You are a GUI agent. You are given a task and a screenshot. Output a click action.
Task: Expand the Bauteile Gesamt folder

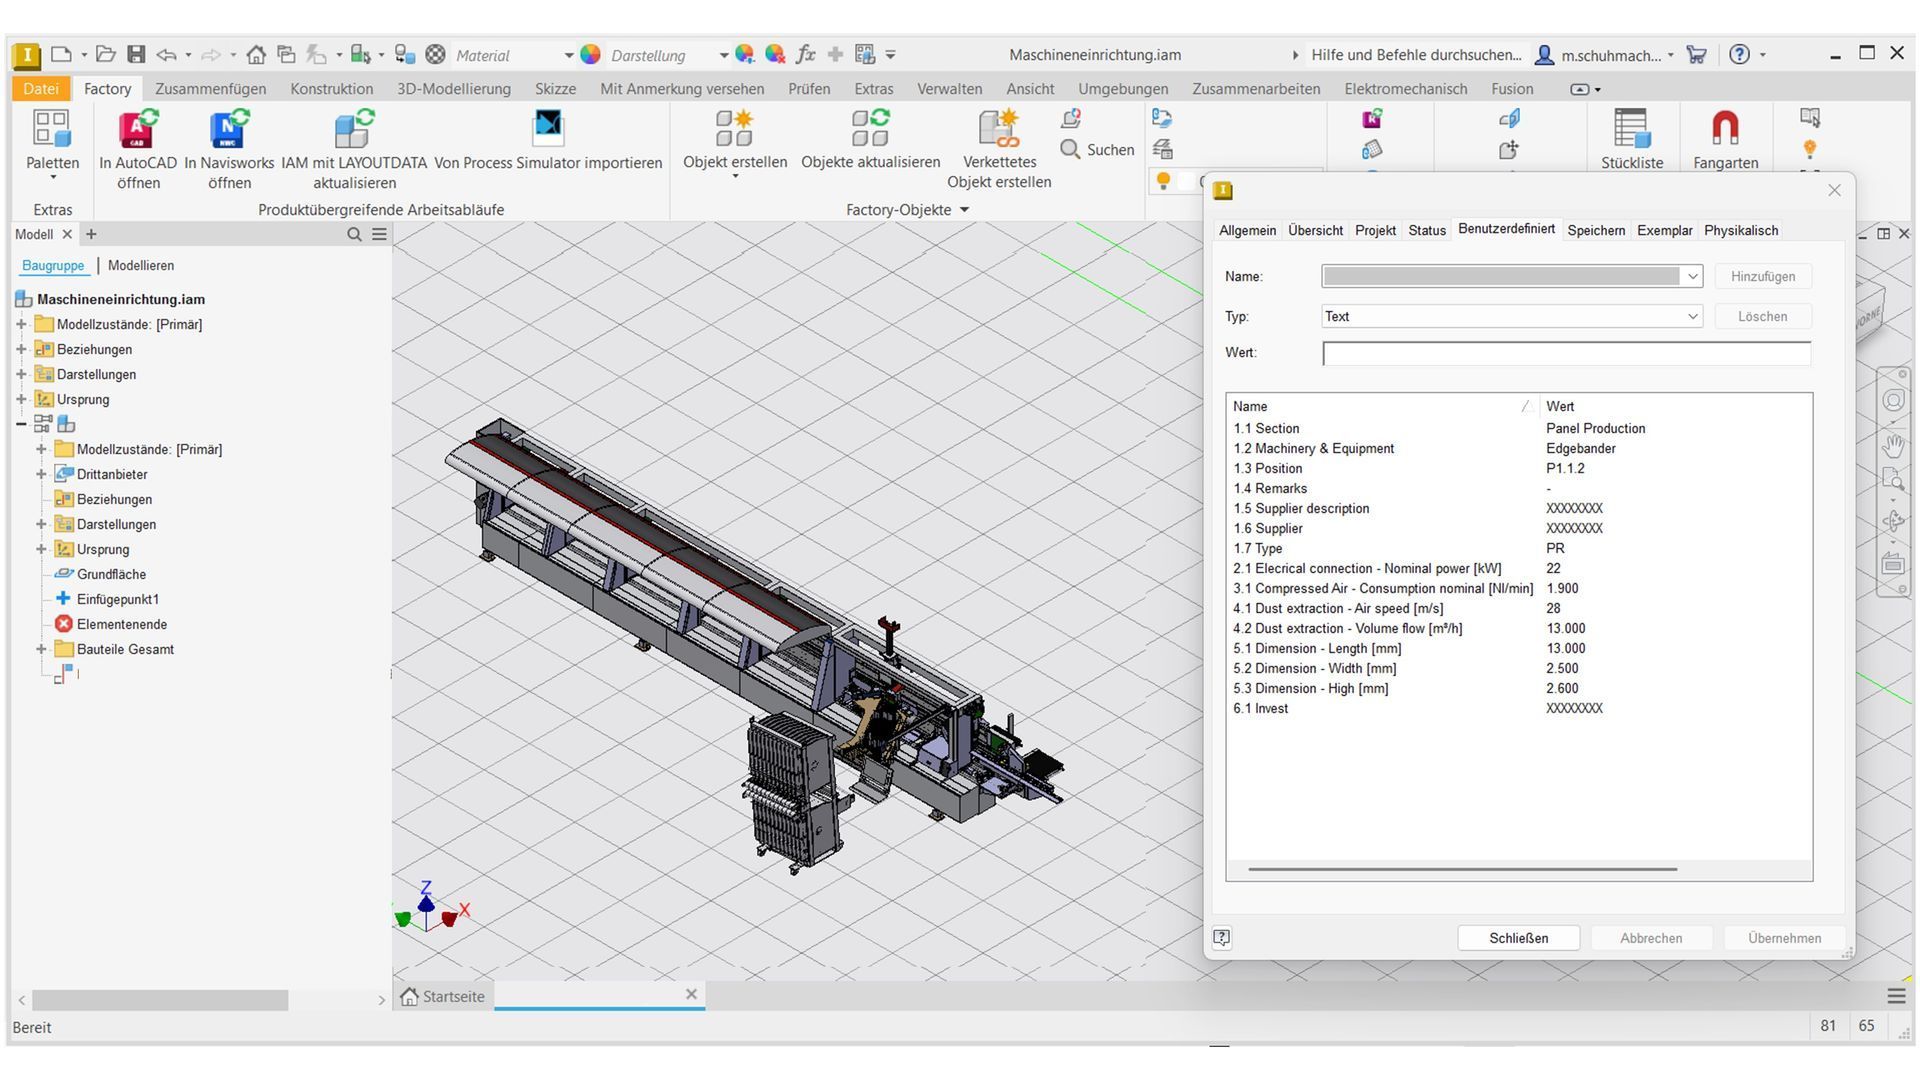click(41, 649)
